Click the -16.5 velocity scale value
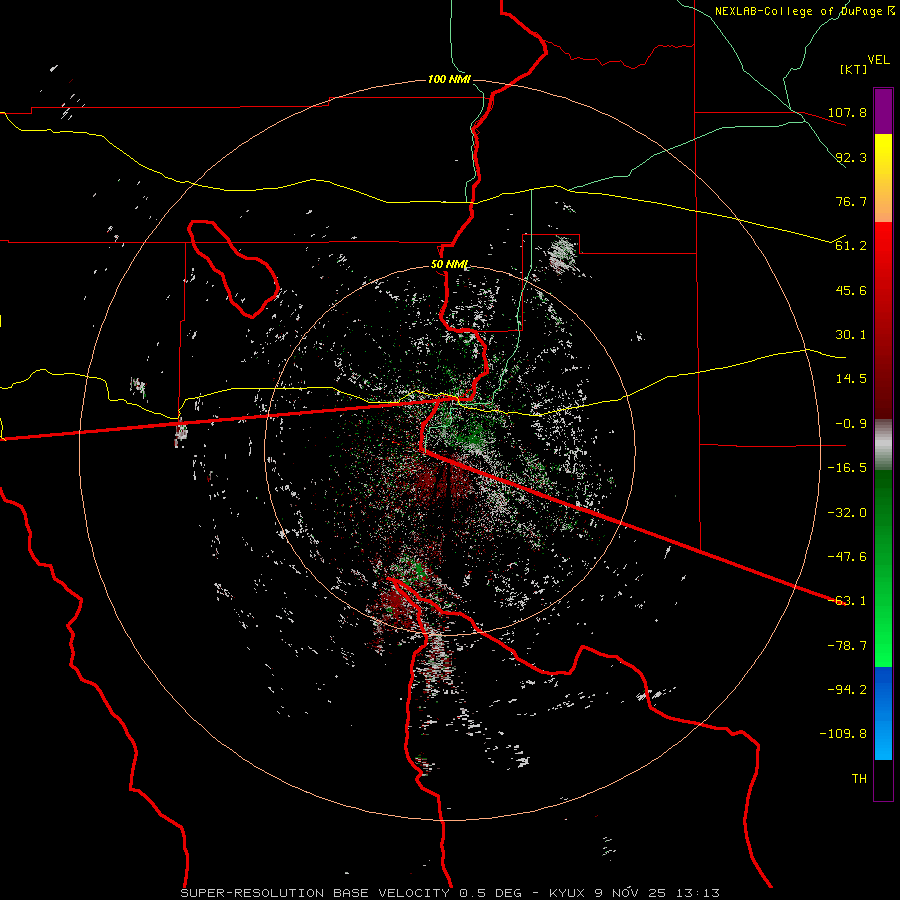 click(x=847, y=468)
